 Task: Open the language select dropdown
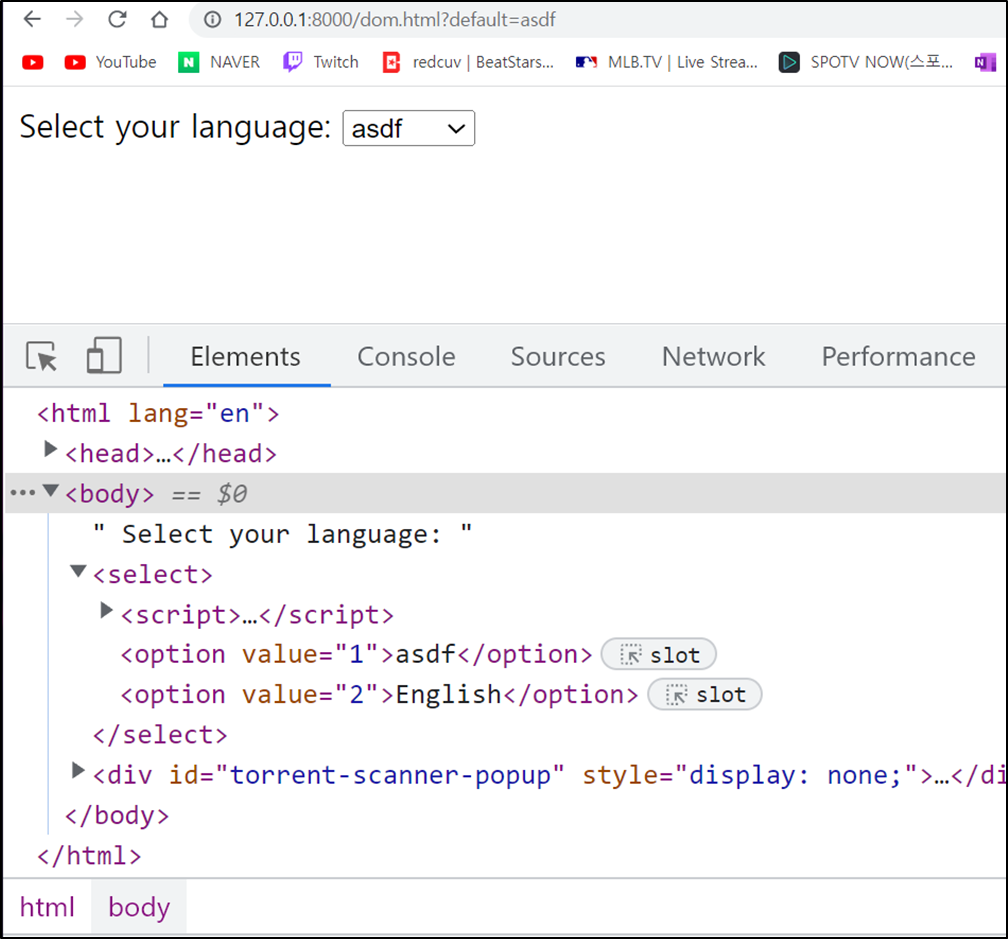pyautogui.click(x=409, y=128)
